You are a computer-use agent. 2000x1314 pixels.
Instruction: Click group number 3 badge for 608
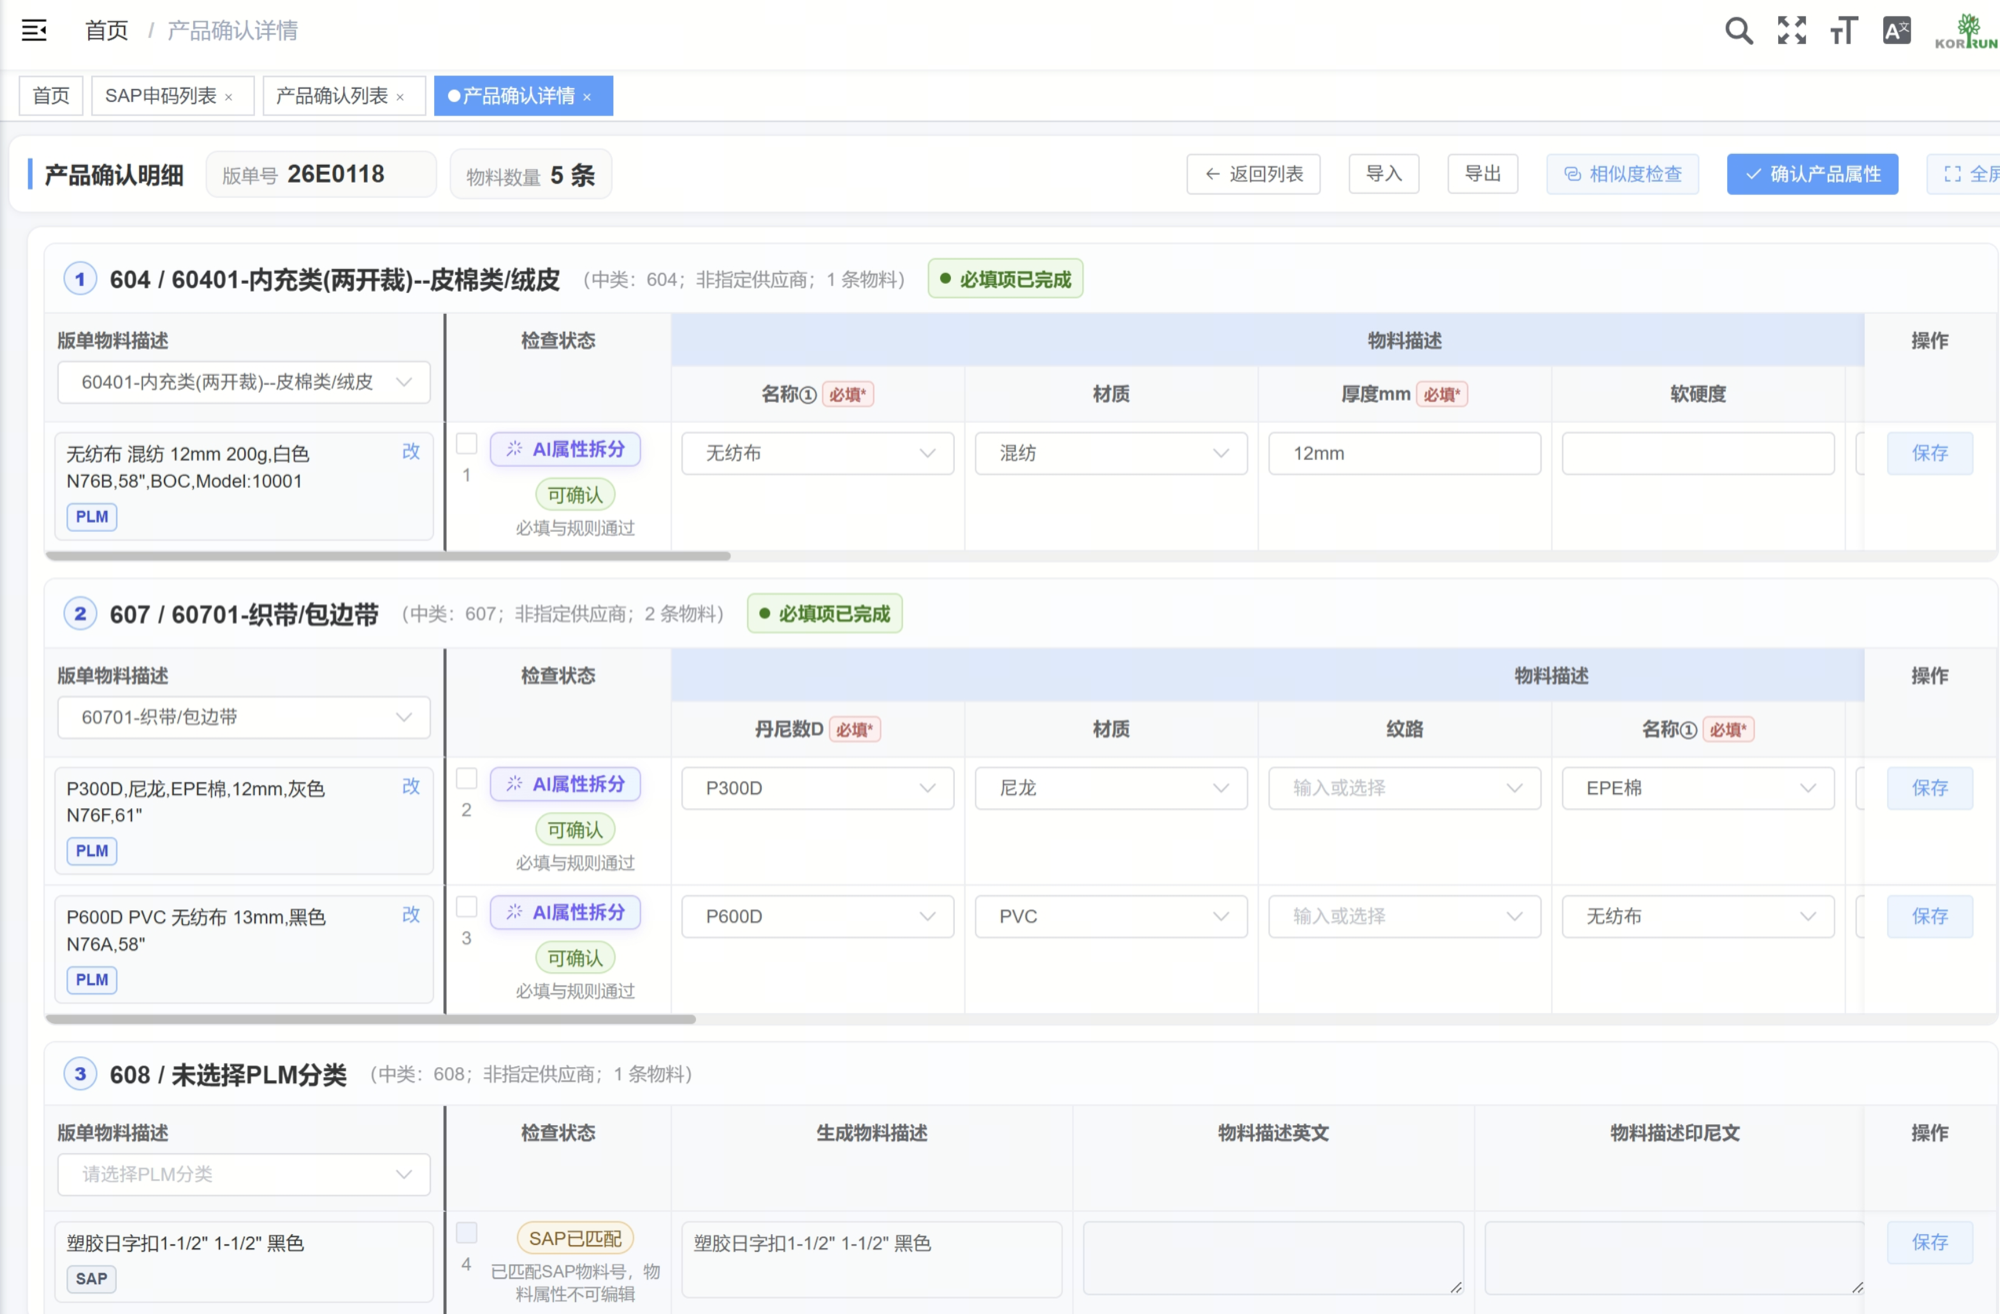click(80, 1074)
